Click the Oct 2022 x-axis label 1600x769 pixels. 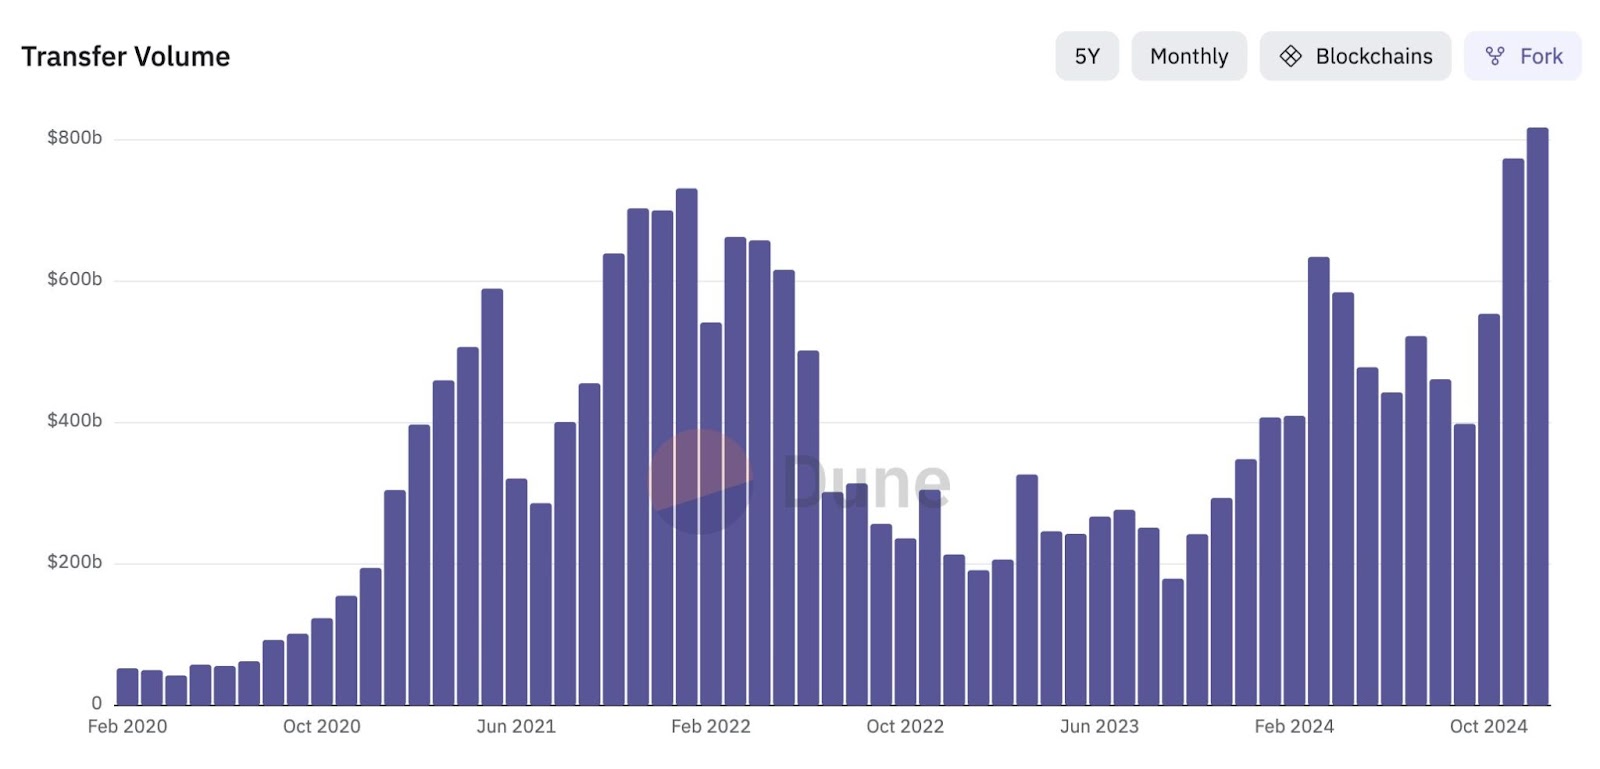click(905, 726)
